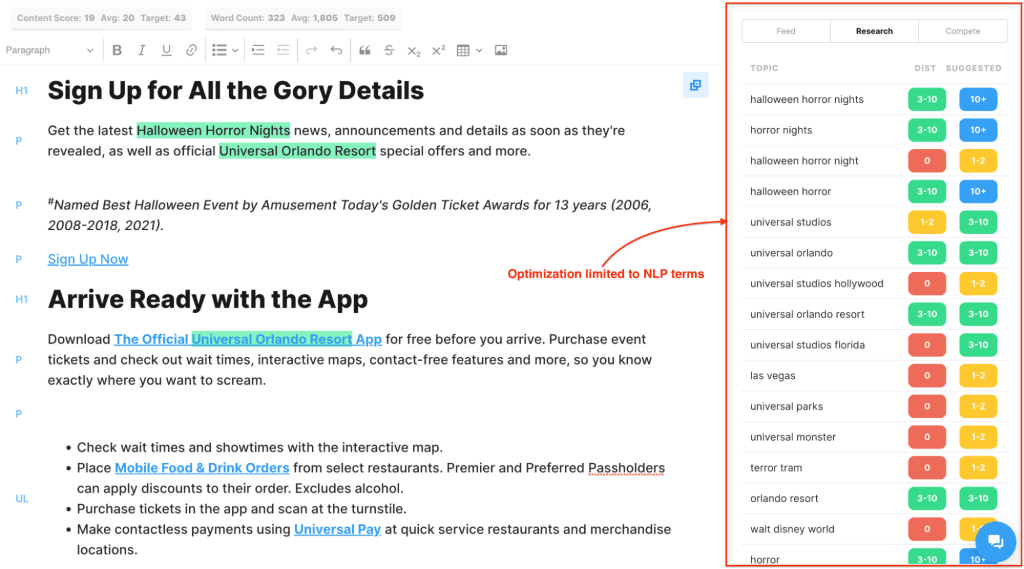
Task: Click the green 3-10 dist badge for halloween horror nights
Action: (x=927, y=99)
